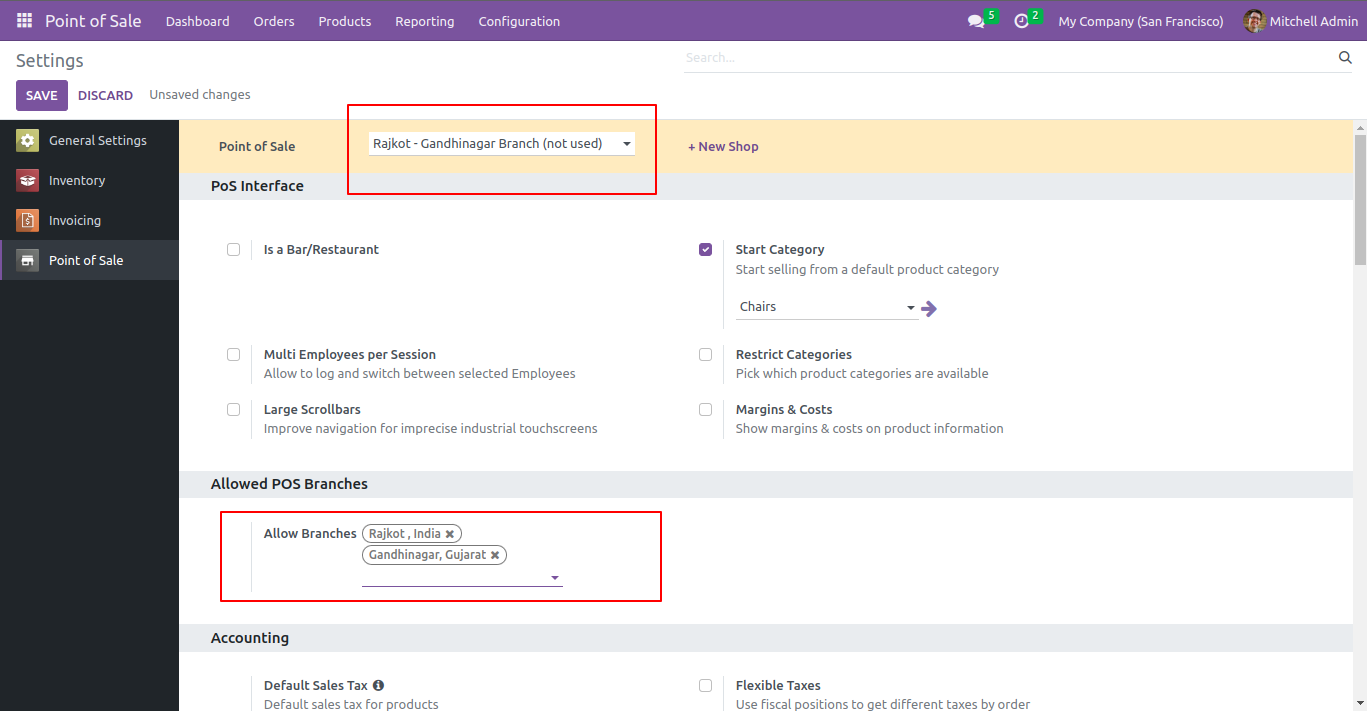Open the conversations chat bubble icon
Screen dimensions: 1367x711
pos(976,21)
